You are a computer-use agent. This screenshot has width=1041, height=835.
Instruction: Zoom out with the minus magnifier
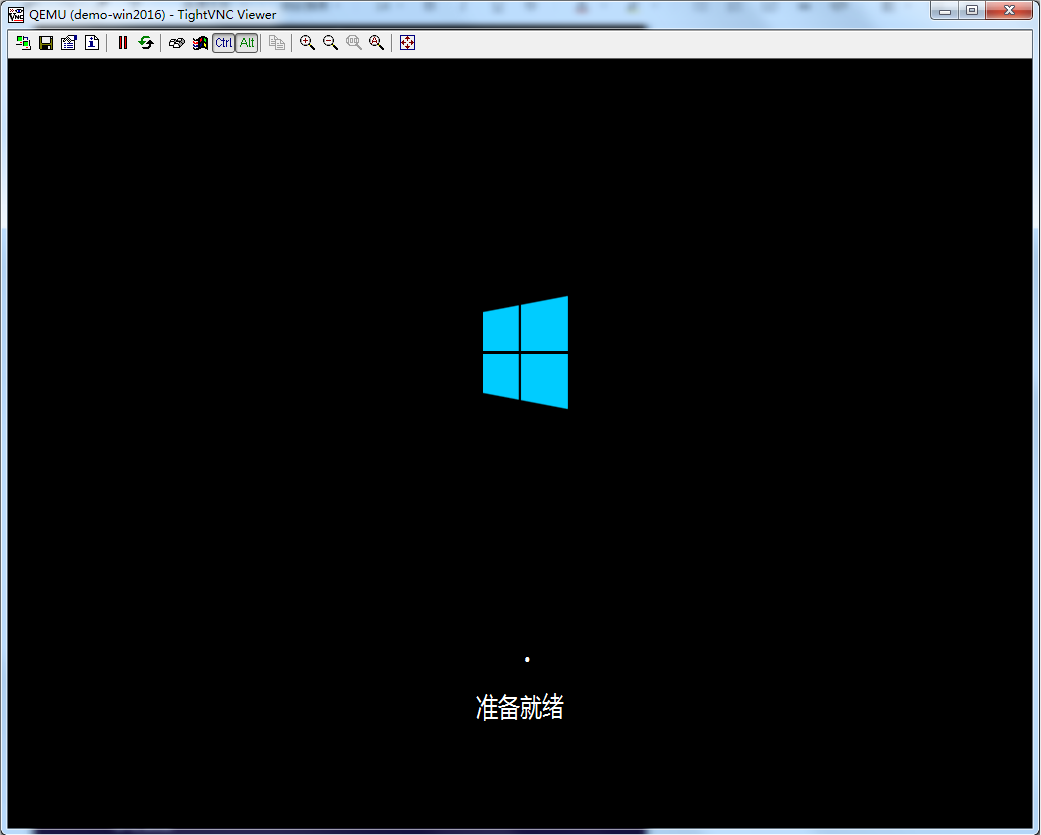330,43
